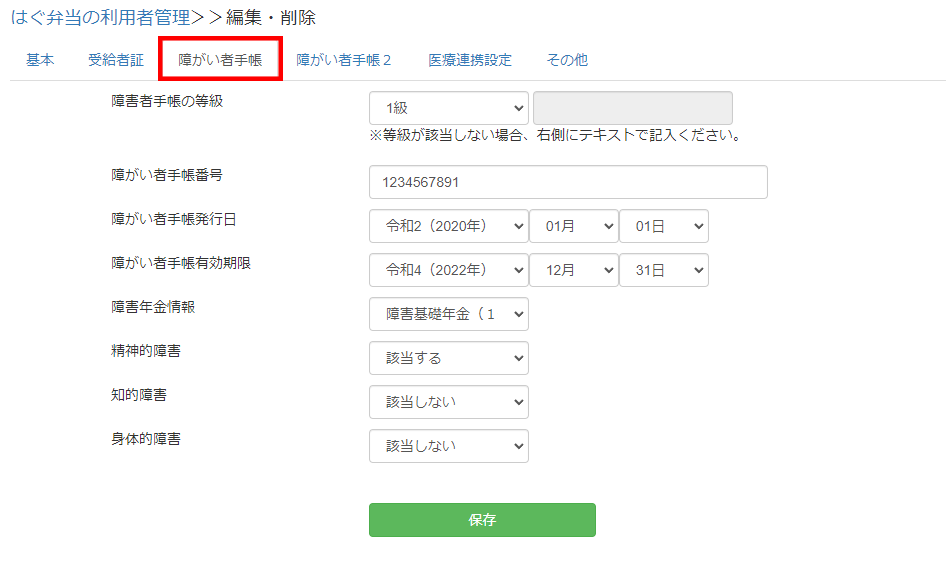
Task: Switch to the 受給者証 tab
Action: (x=116, y=60)
